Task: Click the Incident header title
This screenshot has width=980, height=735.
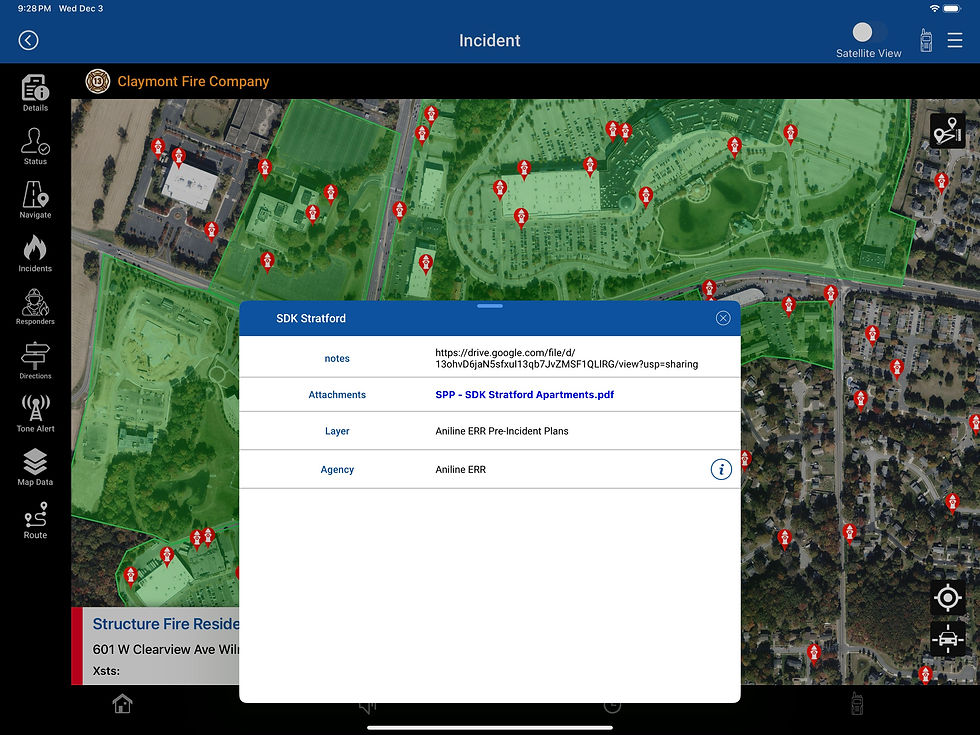Action: (x=489, y=41)
